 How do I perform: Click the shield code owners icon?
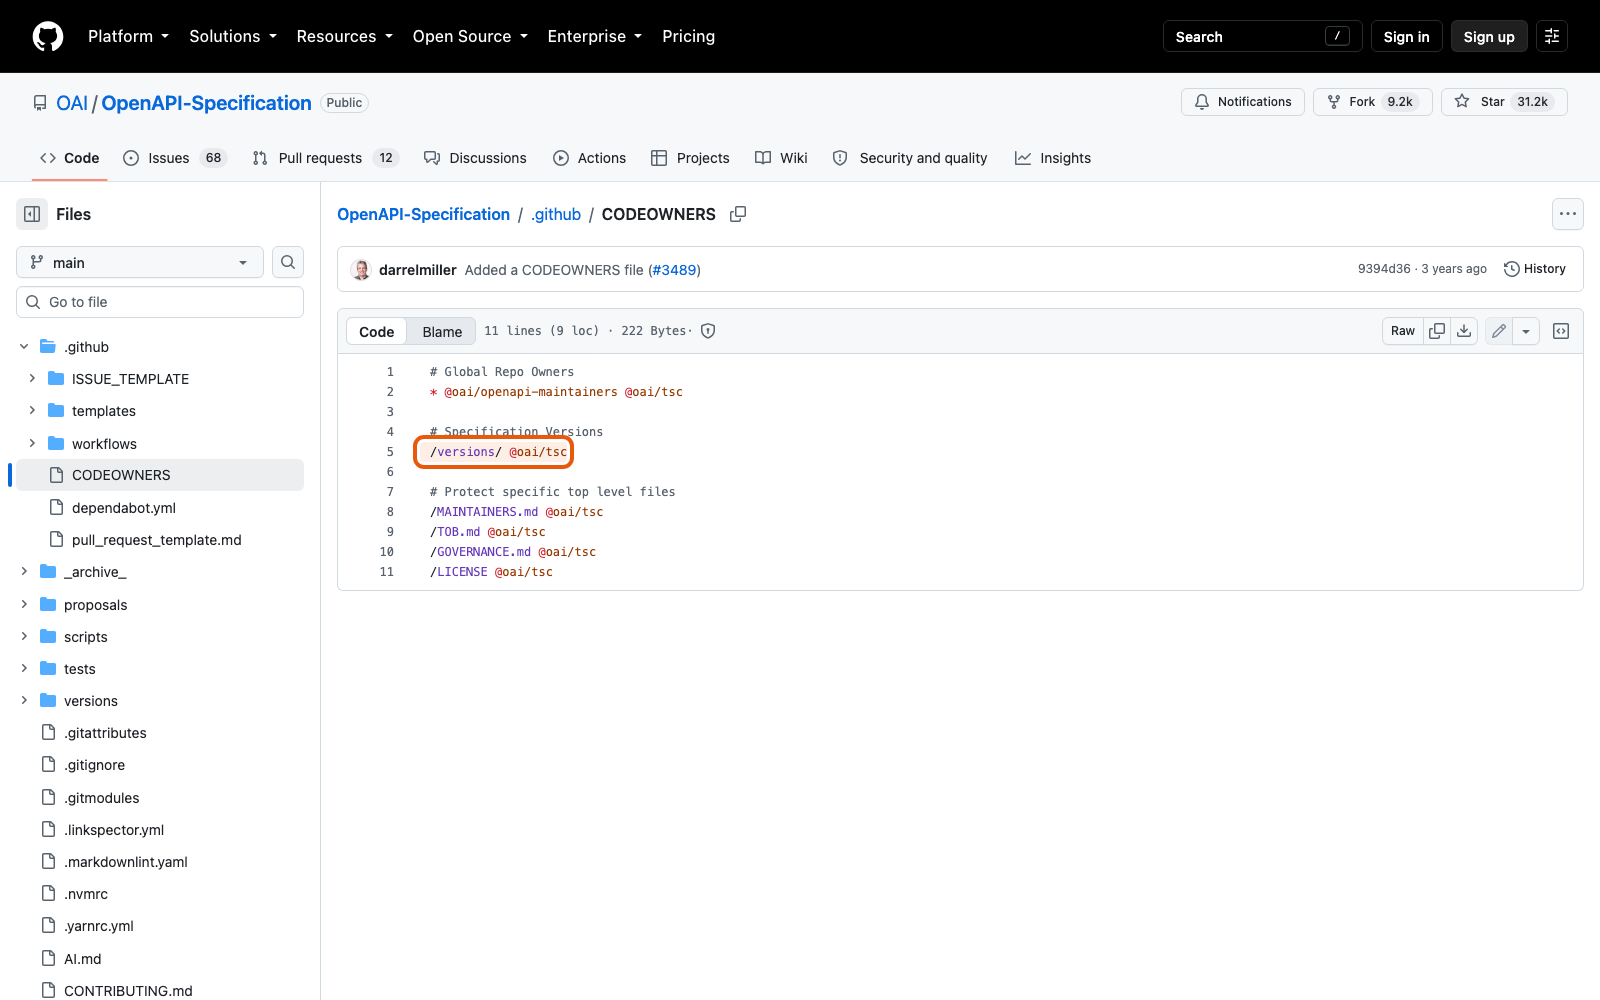[708, 331]
